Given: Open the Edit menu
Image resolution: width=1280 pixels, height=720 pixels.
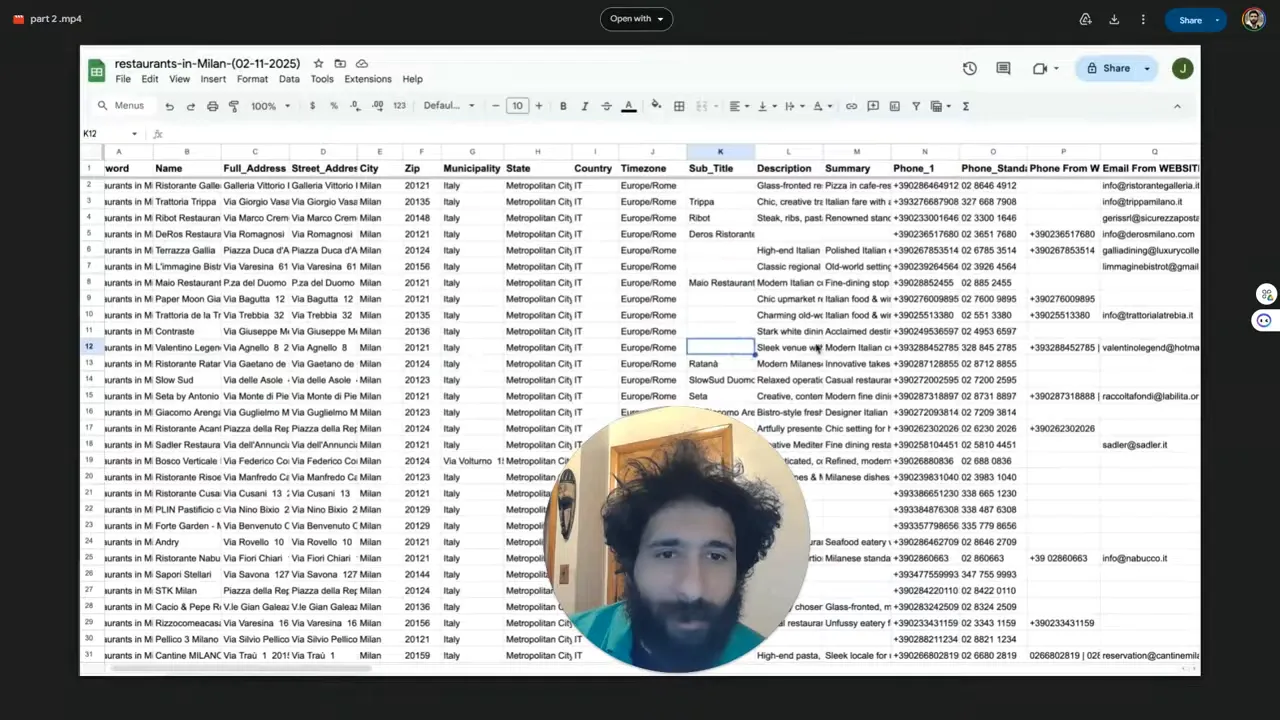Looking at the screenshot, I should pos(150,79).
